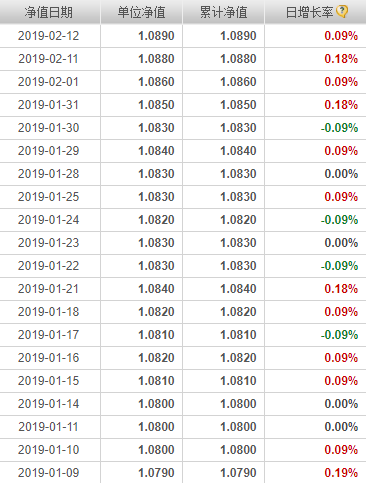Click cumulative value 1.0800 for 2019-01-10

238,450
